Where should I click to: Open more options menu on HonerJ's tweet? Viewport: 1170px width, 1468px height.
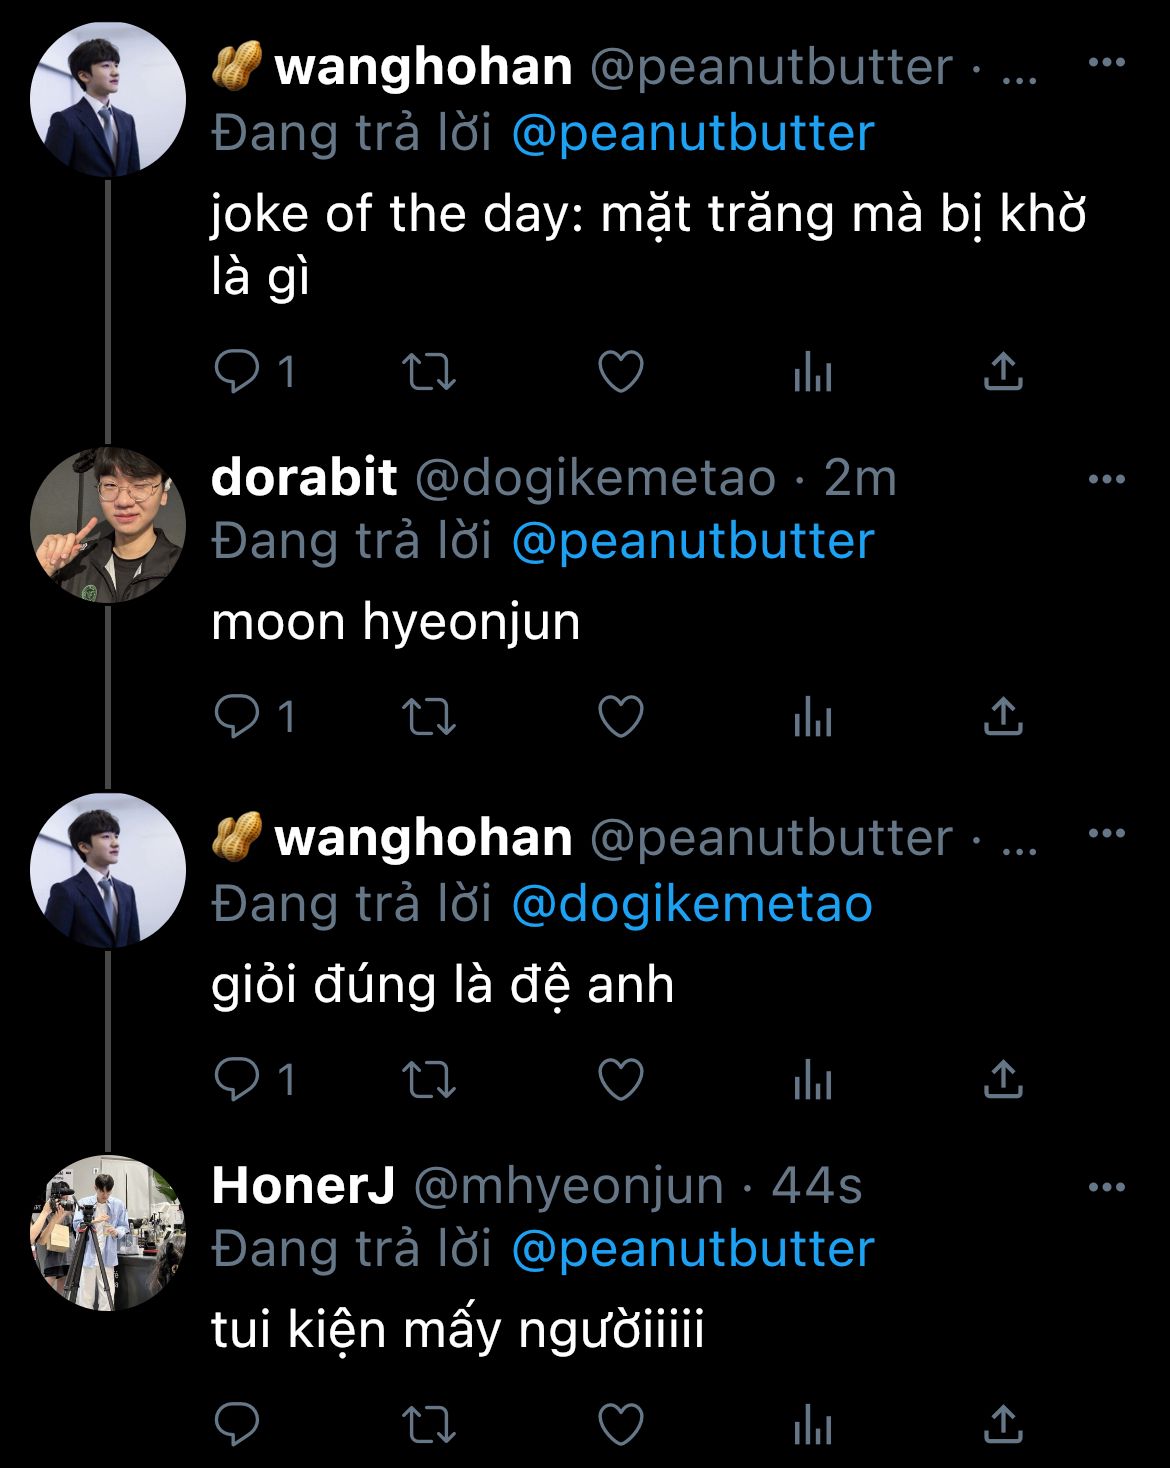coord(1106,1187)
